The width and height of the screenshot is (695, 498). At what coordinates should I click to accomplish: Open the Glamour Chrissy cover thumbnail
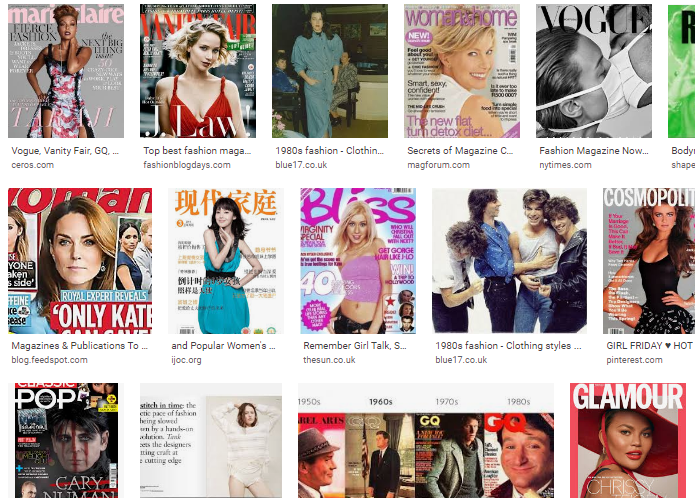pyautogui.click(x=628, y=440)
